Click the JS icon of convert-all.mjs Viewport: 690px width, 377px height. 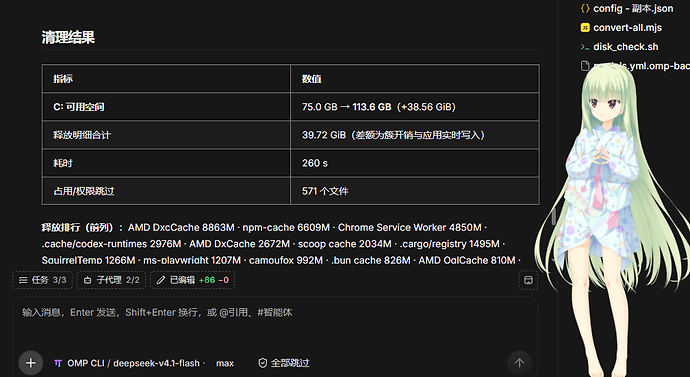coord(585,28)
